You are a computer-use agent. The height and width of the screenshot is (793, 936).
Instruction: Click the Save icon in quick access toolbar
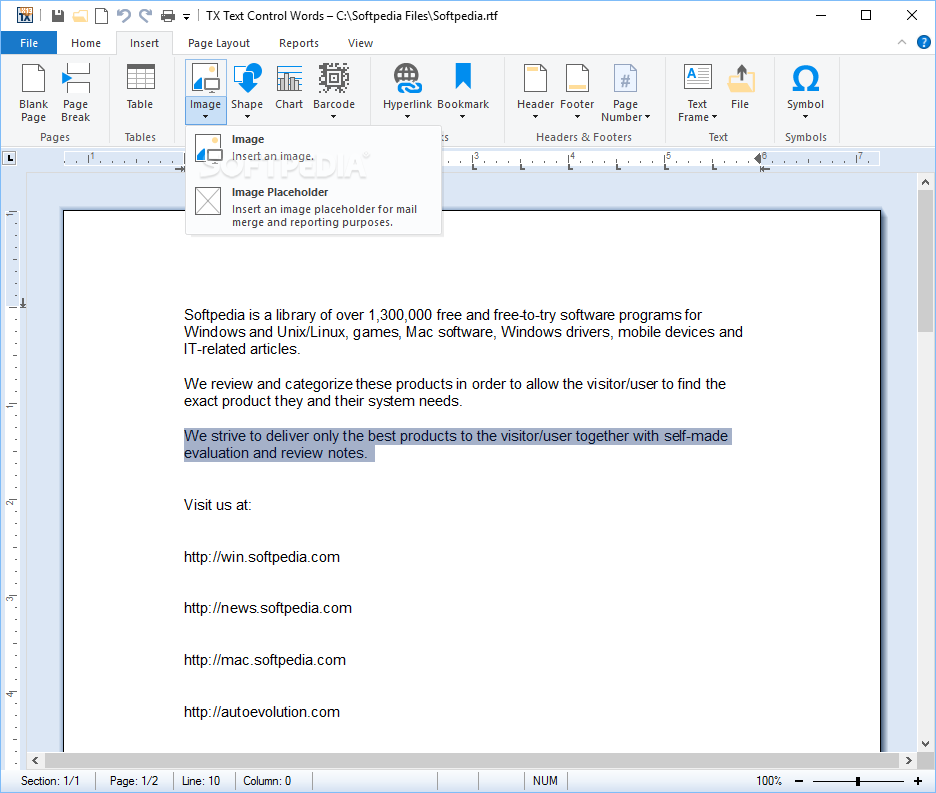(x=57, y=16)
